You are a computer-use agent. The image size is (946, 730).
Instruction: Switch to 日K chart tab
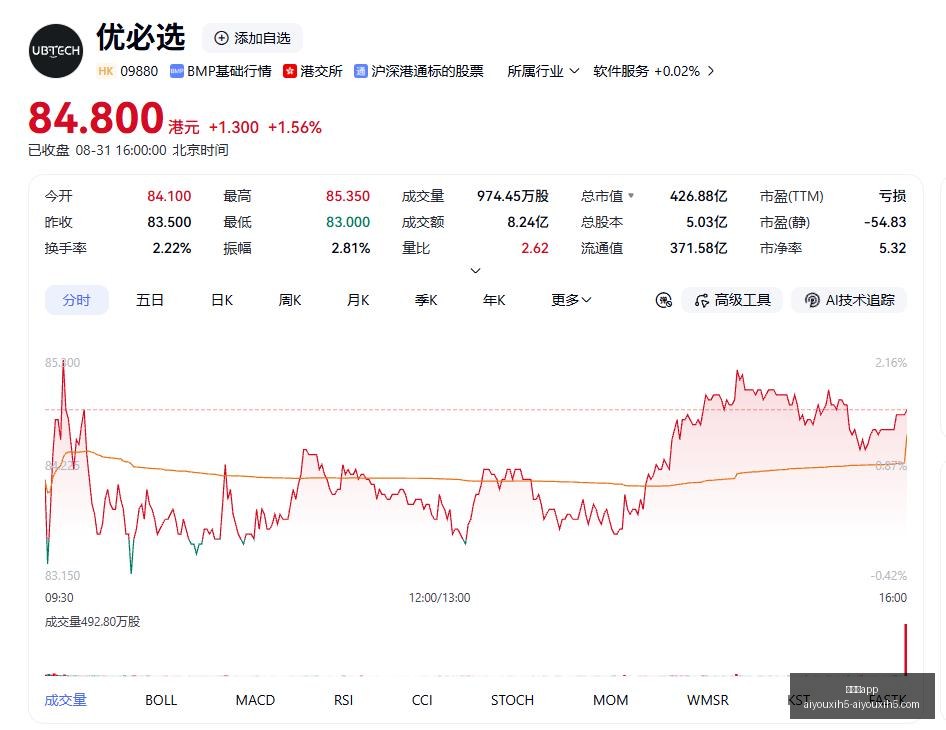[x=221, y=300]
